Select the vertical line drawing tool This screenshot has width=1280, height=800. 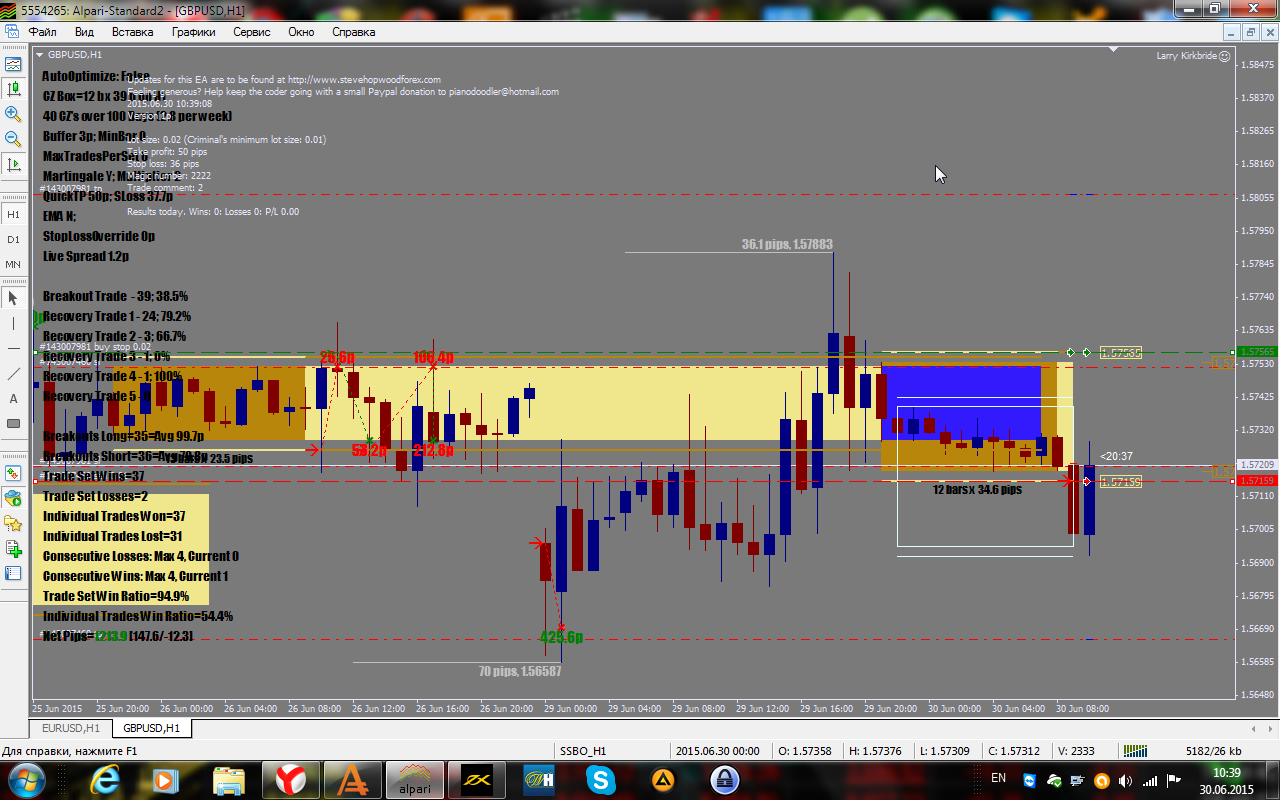point(13,323)
